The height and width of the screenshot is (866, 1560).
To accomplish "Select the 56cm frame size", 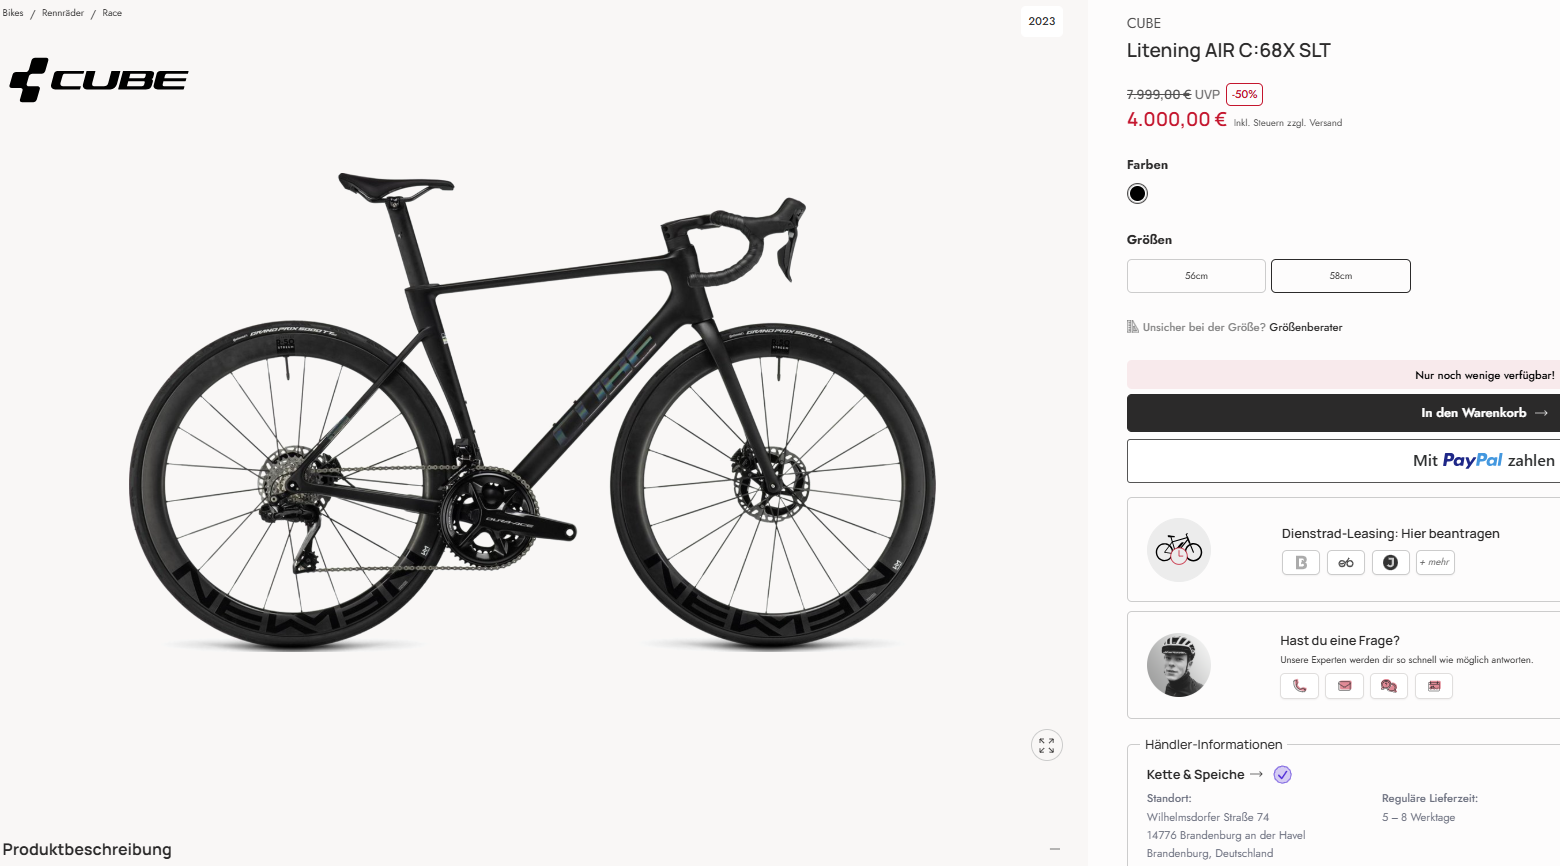I will point(1196,276).
